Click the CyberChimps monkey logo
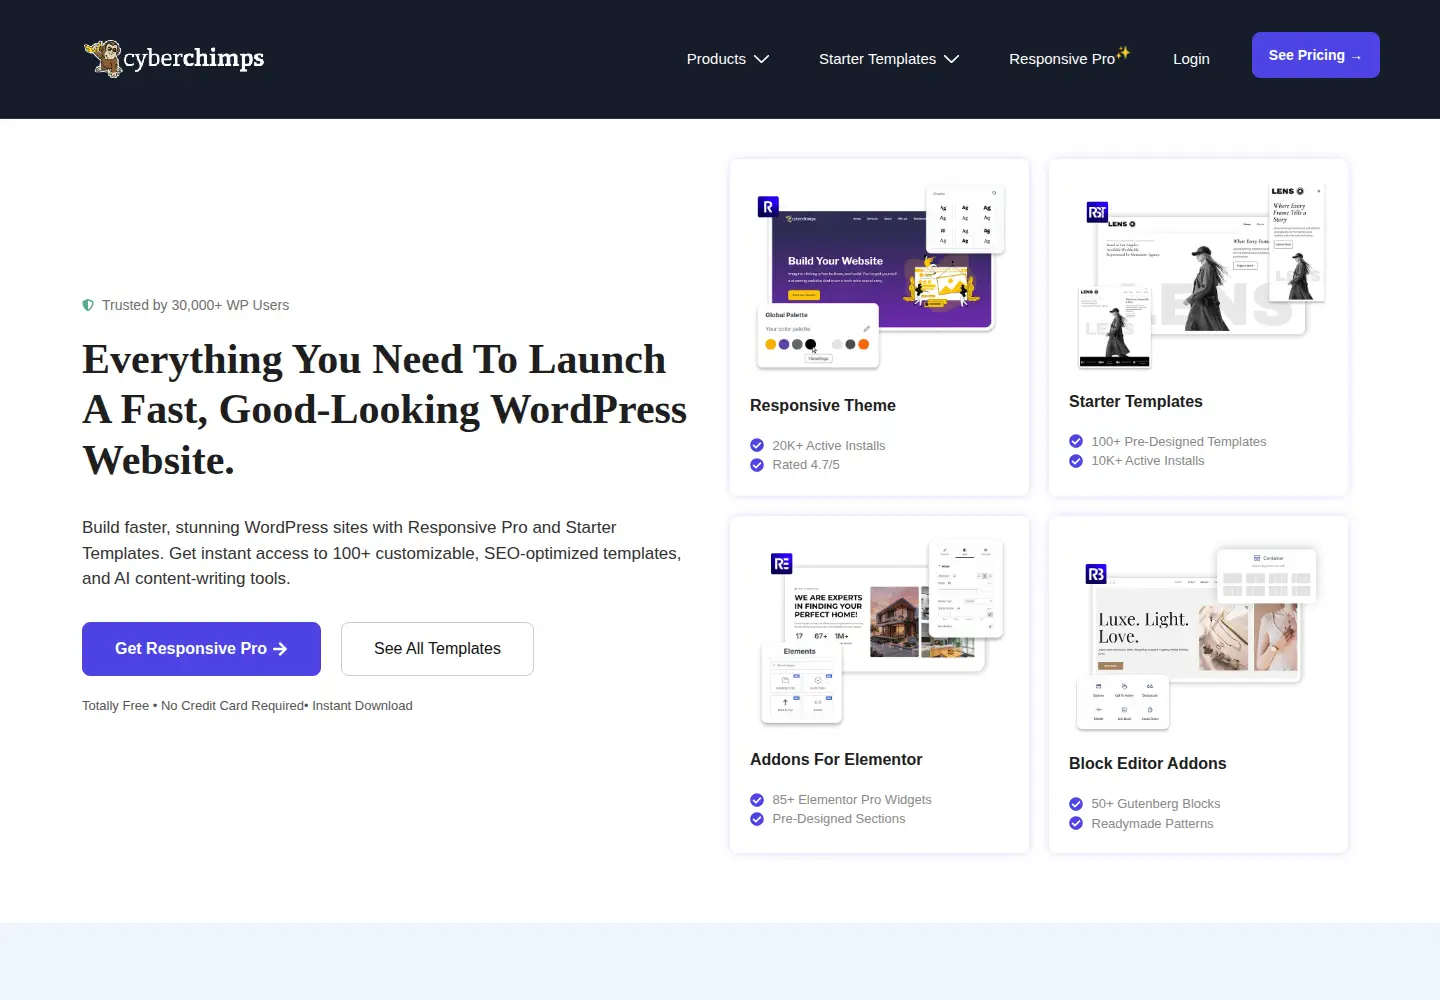Viewport: 1440px width, 1000px height. coord(174,58)
